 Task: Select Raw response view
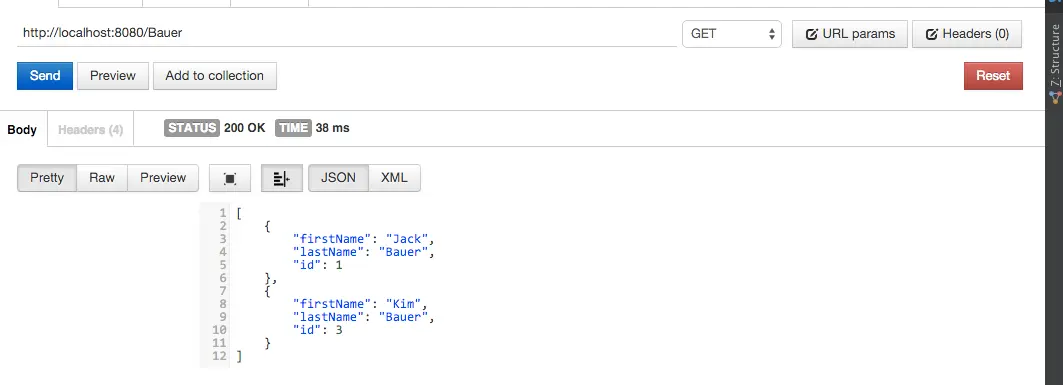tap(102, 178)
